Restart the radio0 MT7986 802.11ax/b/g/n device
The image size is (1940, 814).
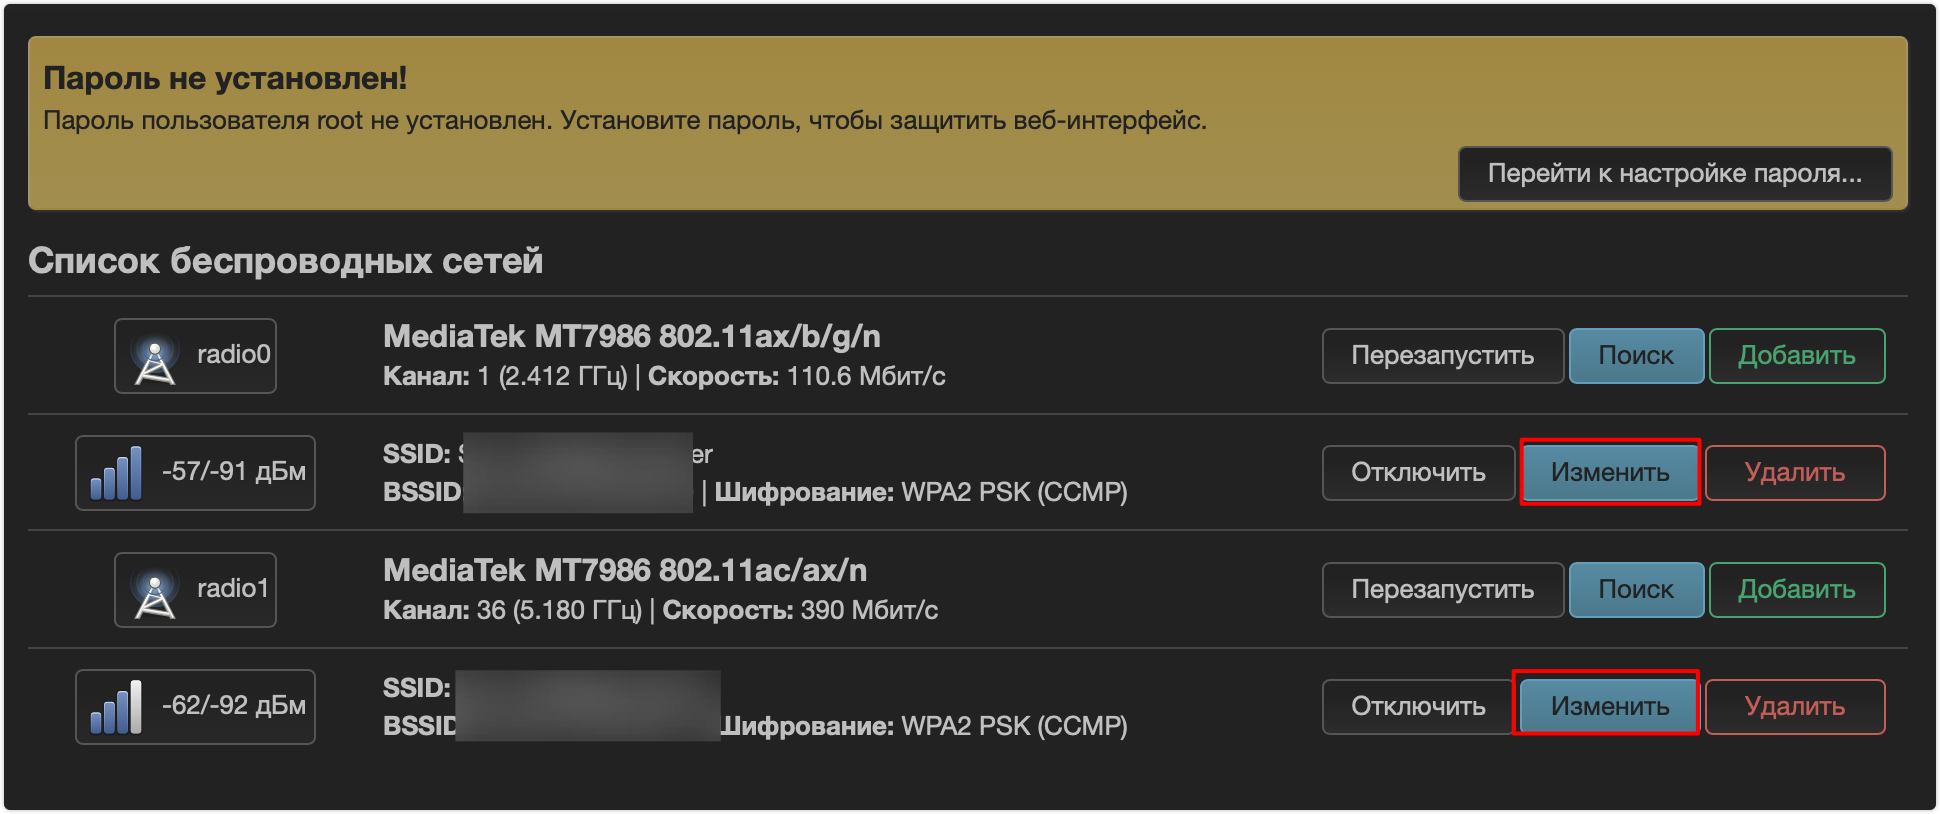coord(1442,356)
